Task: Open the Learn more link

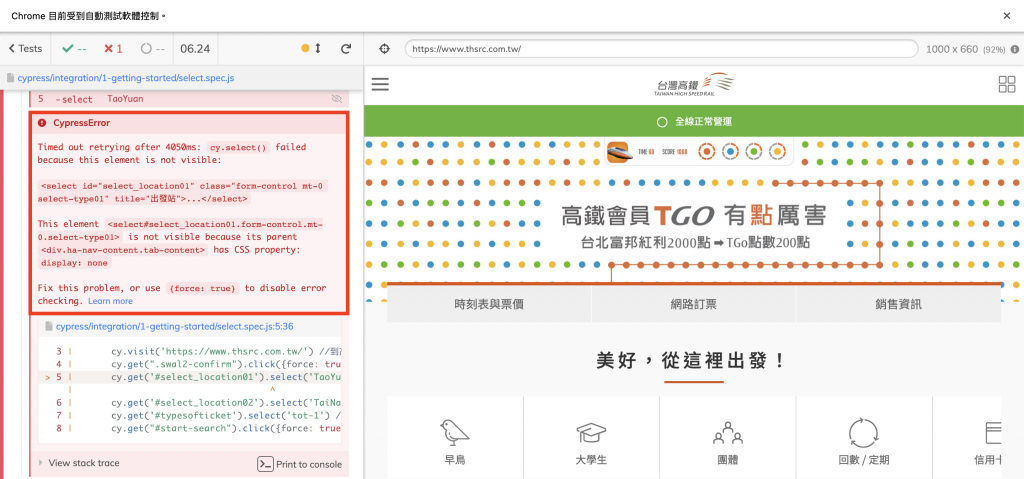Action: (110, 301)
